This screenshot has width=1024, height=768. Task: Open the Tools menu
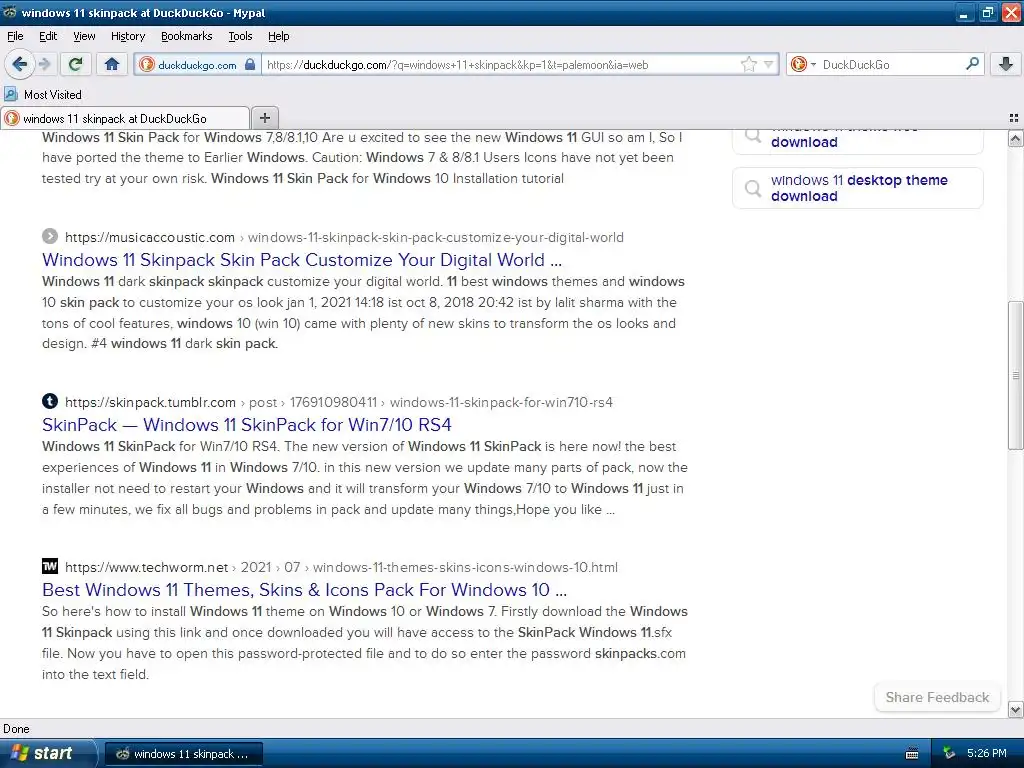coord(240,36)
